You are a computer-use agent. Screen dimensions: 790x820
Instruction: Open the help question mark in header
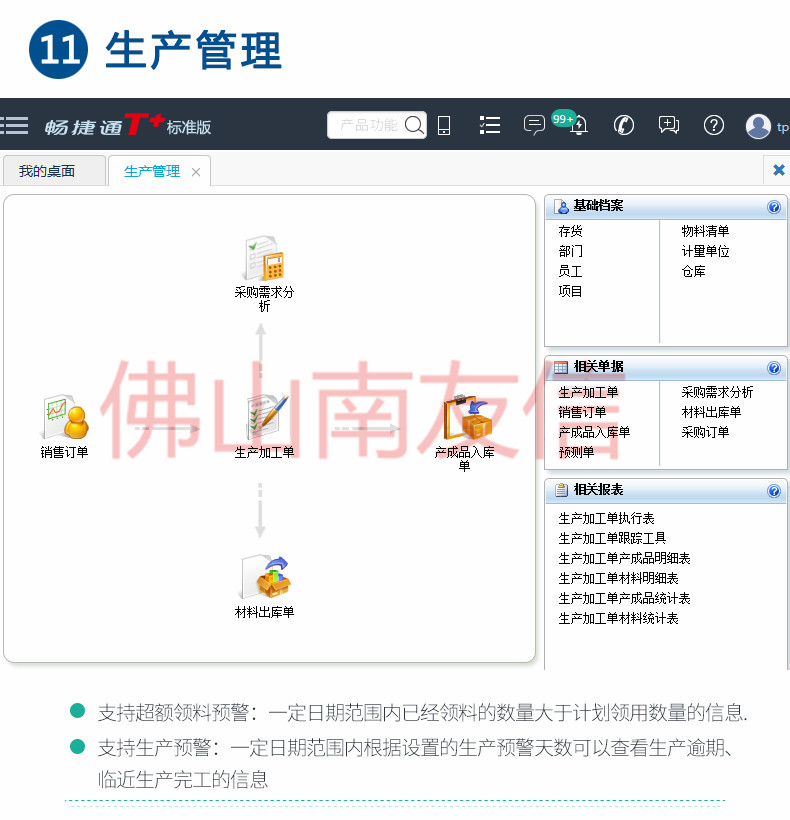tap(714, 126)
